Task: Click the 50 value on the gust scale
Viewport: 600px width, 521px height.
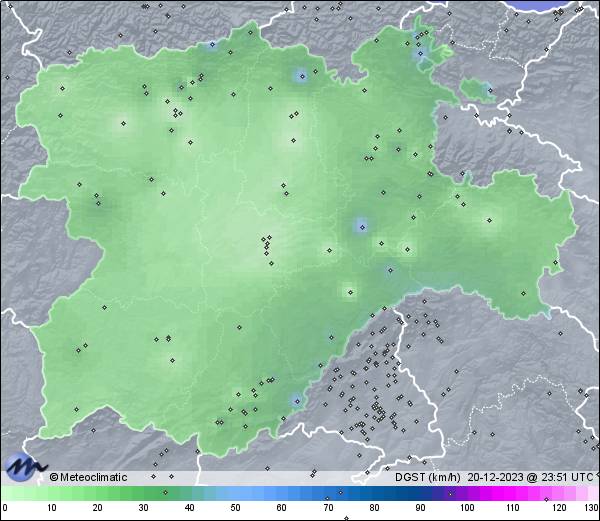Action: click(x=235, y=508)
